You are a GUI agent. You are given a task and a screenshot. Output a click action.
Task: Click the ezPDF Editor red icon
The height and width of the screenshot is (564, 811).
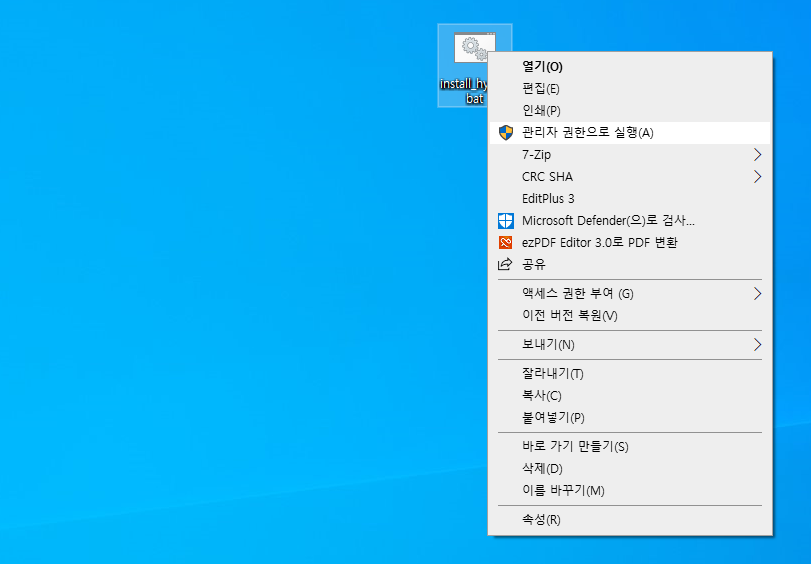pyautogui.click(x=505, y=242)
